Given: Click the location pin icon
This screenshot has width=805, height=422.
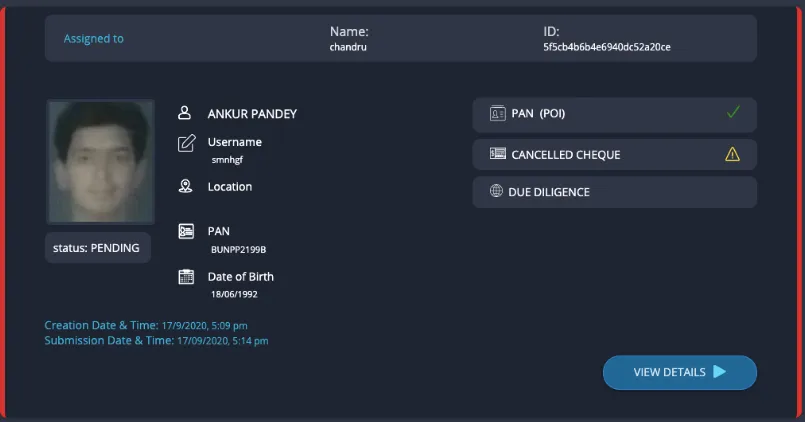Looking at the screenshot, I should click(185, 186).
